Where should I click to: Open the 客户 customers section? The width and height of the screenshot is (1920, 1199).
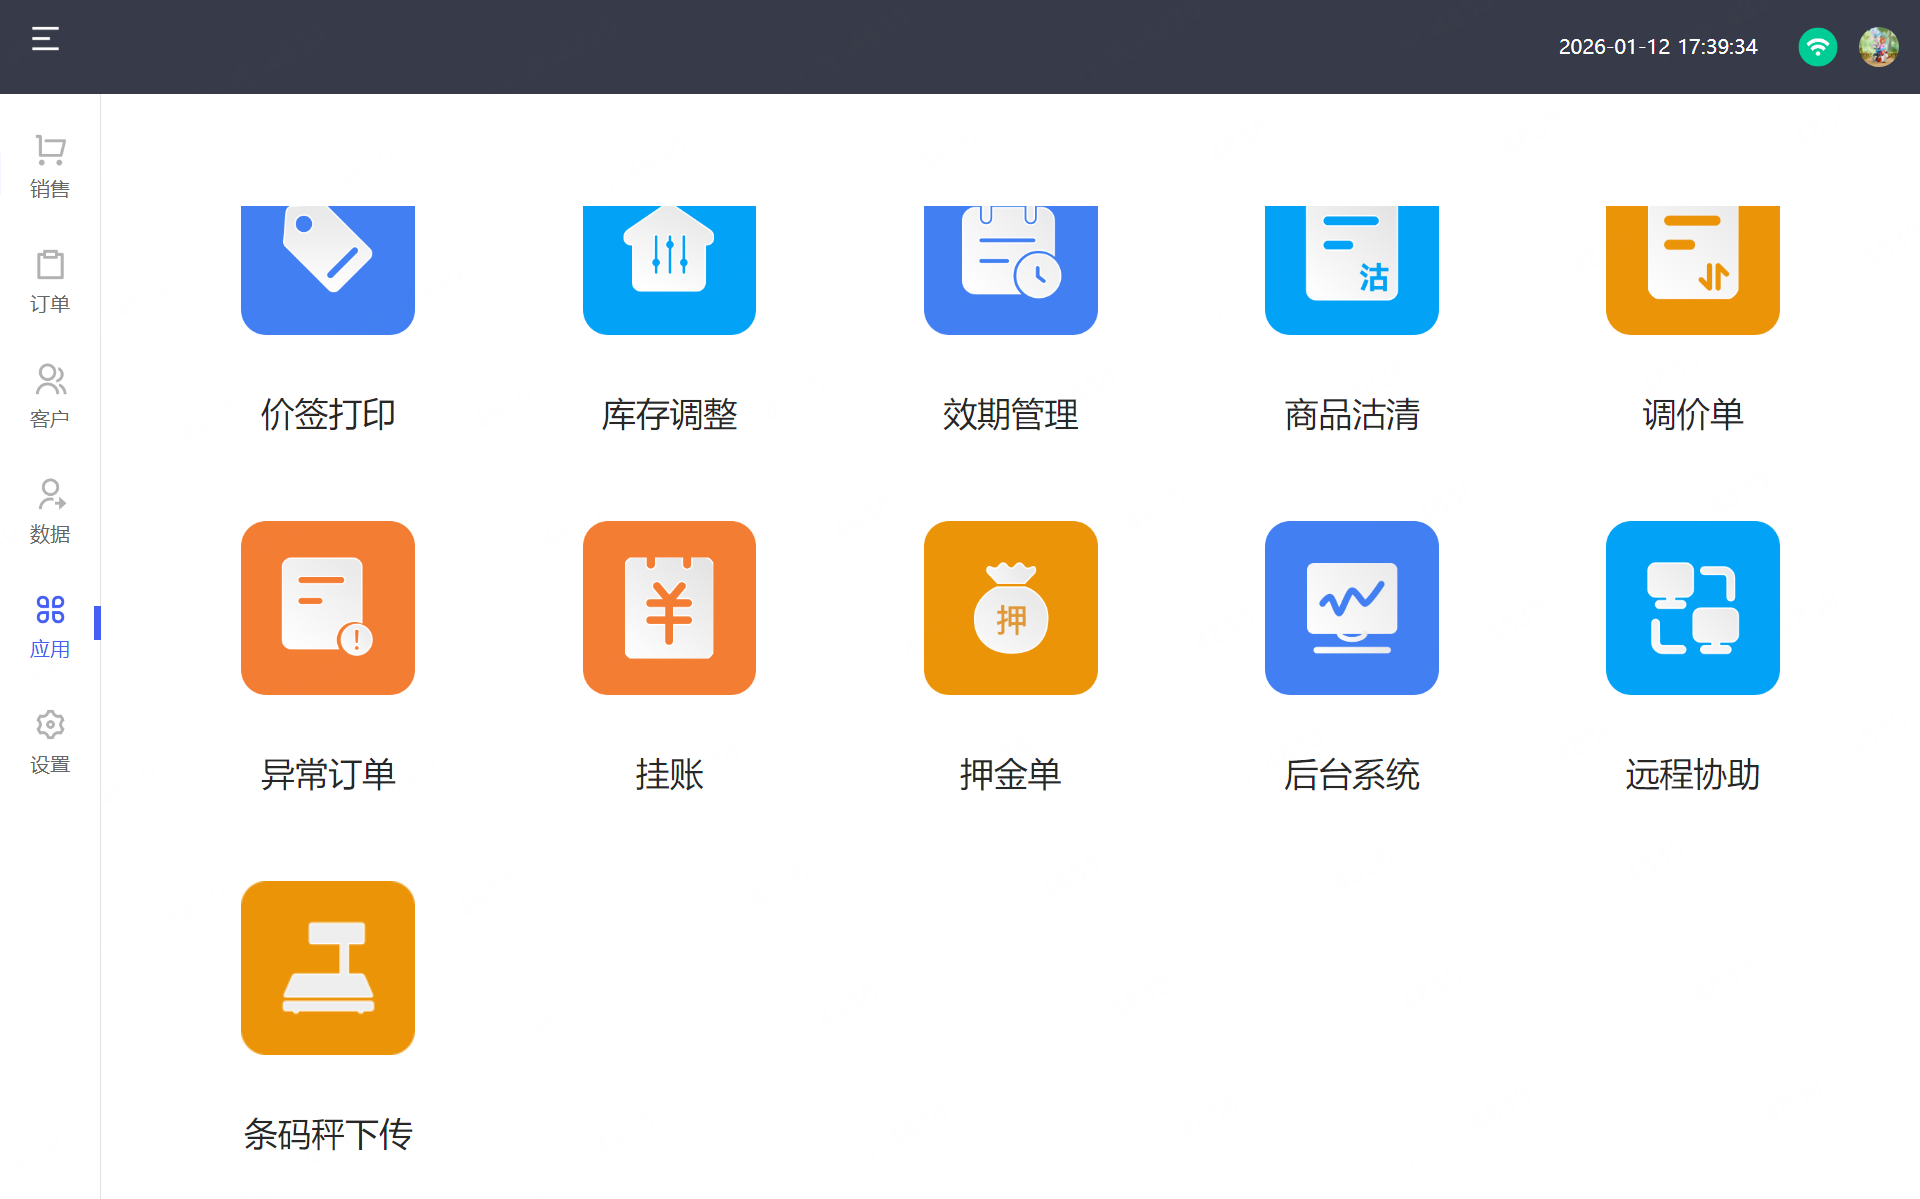(50, 396)
